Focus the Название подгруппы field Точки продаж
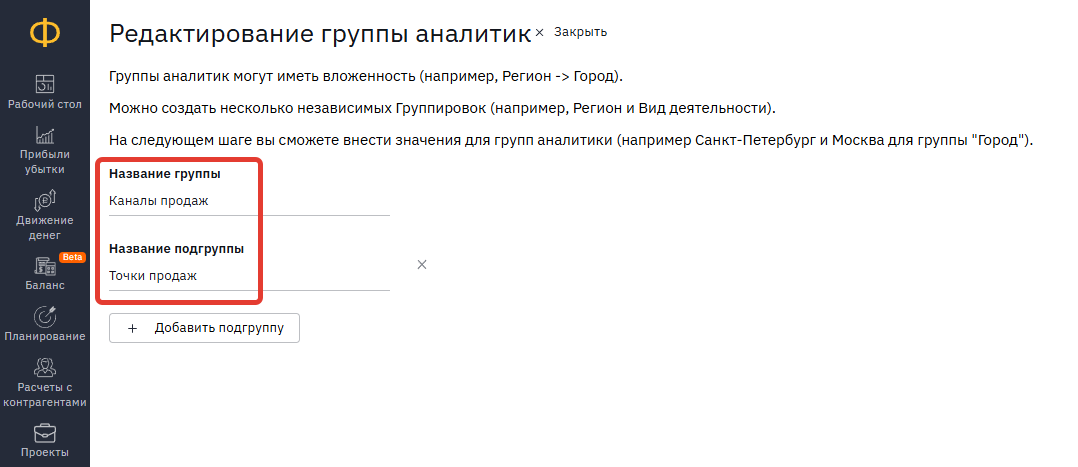This screenshot has width=1078, height=467. (249, 276)
